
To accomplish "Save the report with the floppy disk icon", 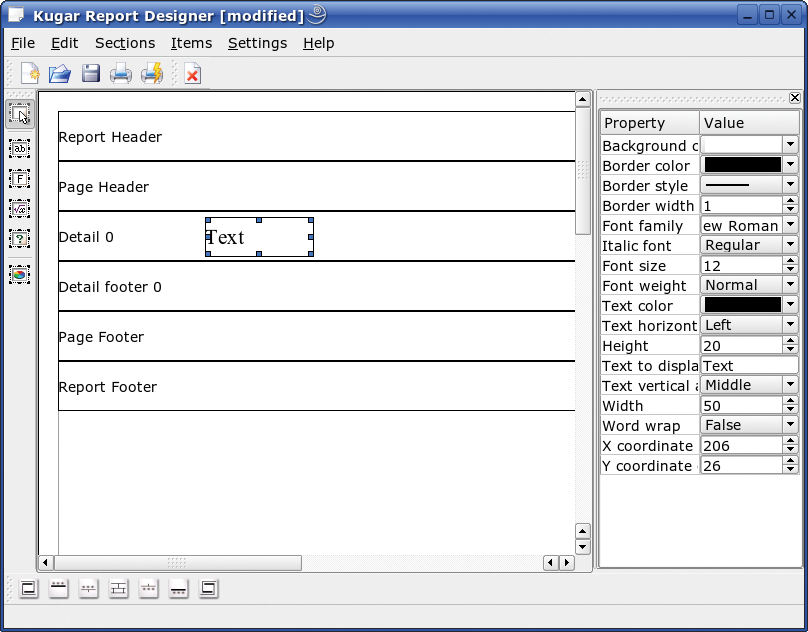I will [91, 73].
